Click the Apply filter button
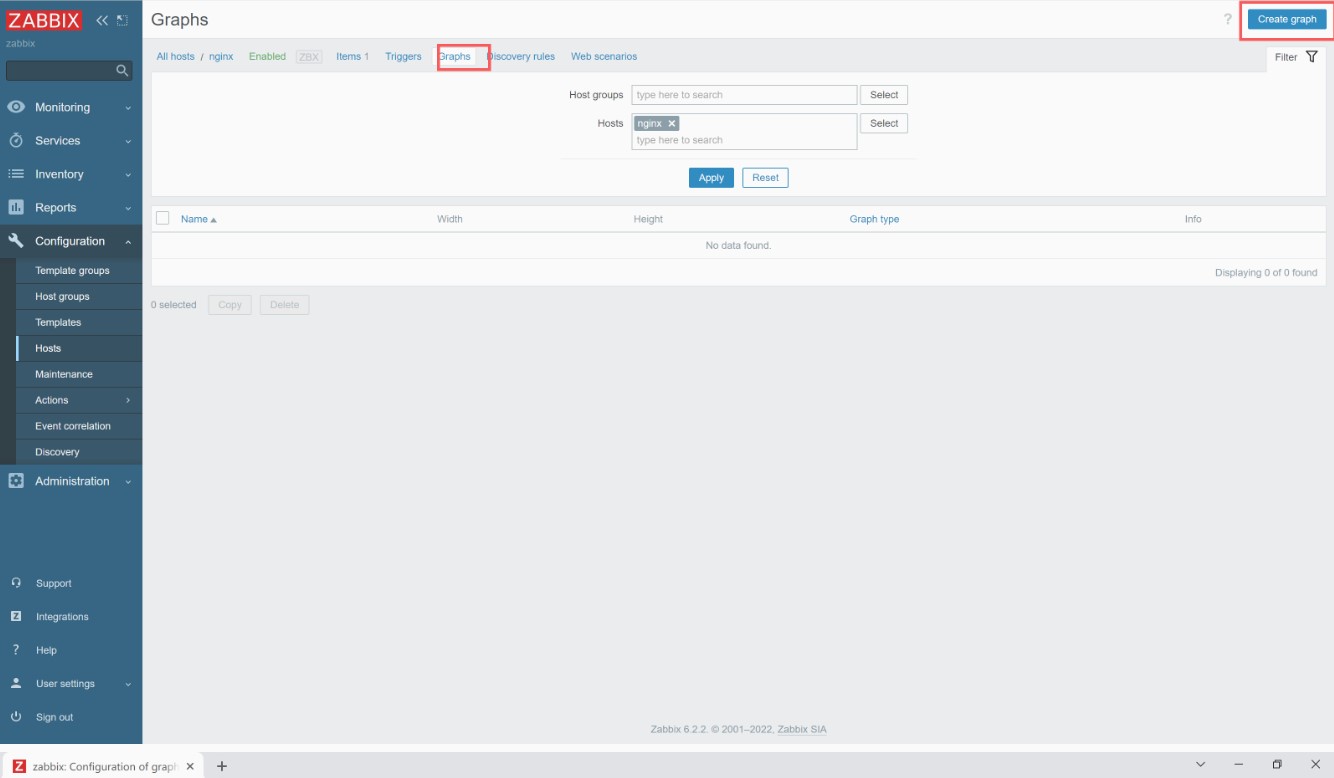 [711, 177]
